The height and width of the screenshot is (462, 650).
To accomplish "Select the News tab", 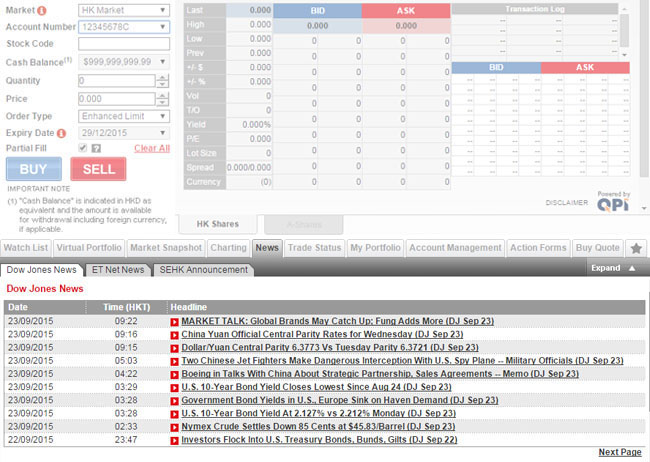I will [267, 248].
